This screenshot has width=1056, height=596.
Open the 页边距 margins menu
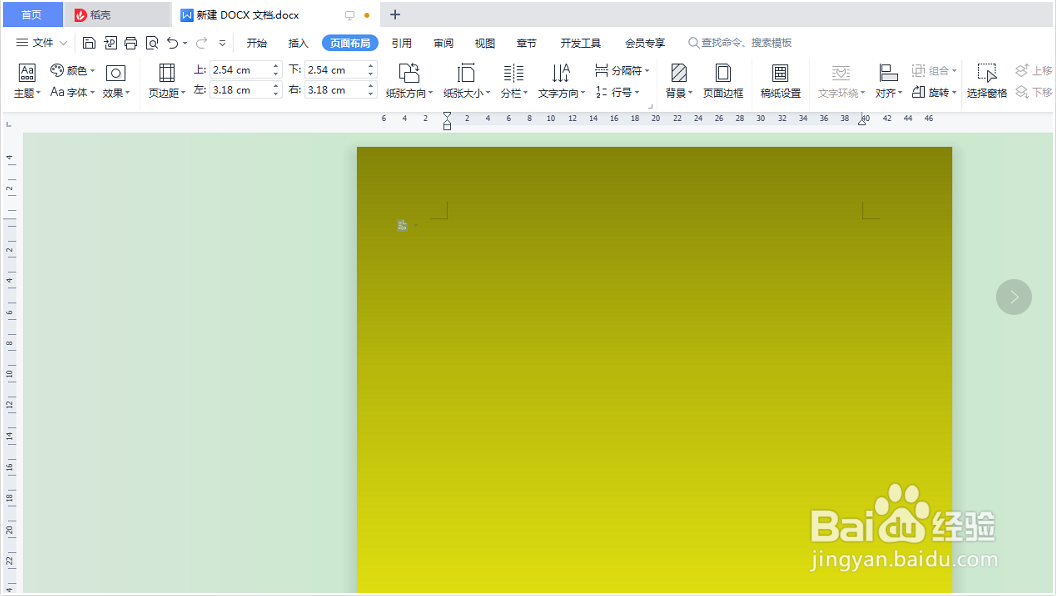tap(166, 80)
